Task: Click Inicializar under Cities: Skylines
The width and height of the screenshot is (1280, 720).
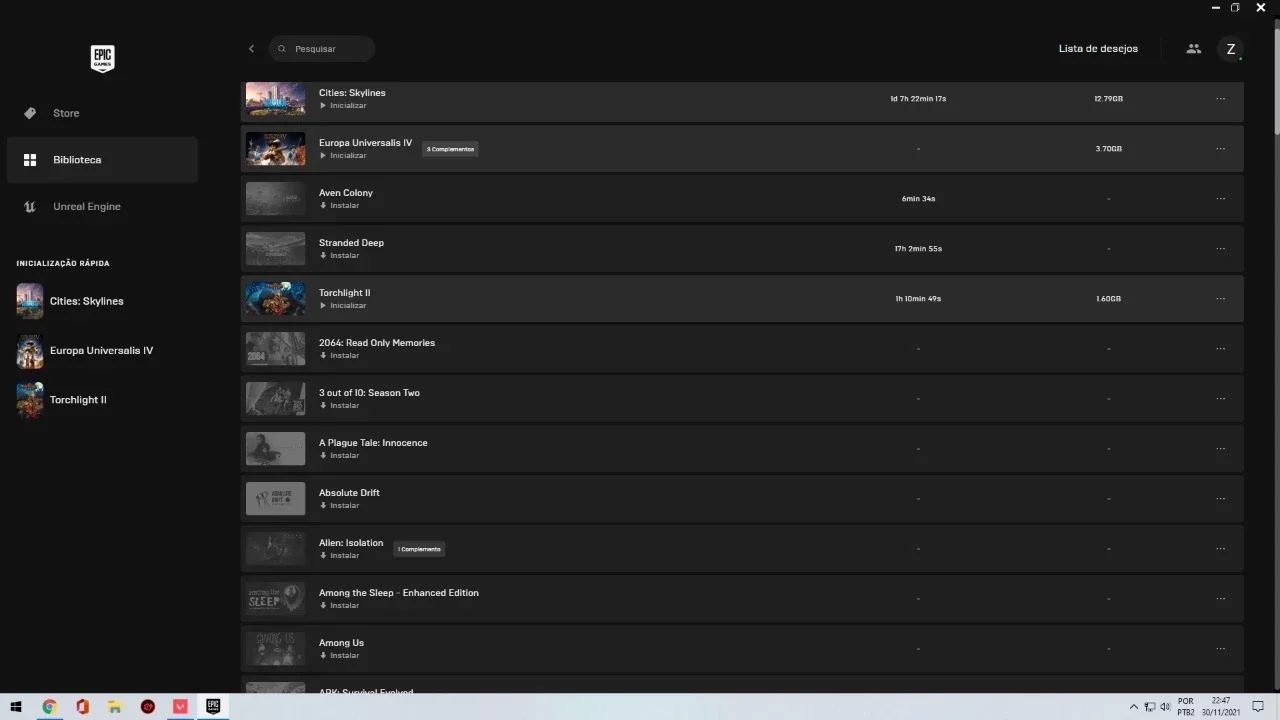Action: coord(343,106)
